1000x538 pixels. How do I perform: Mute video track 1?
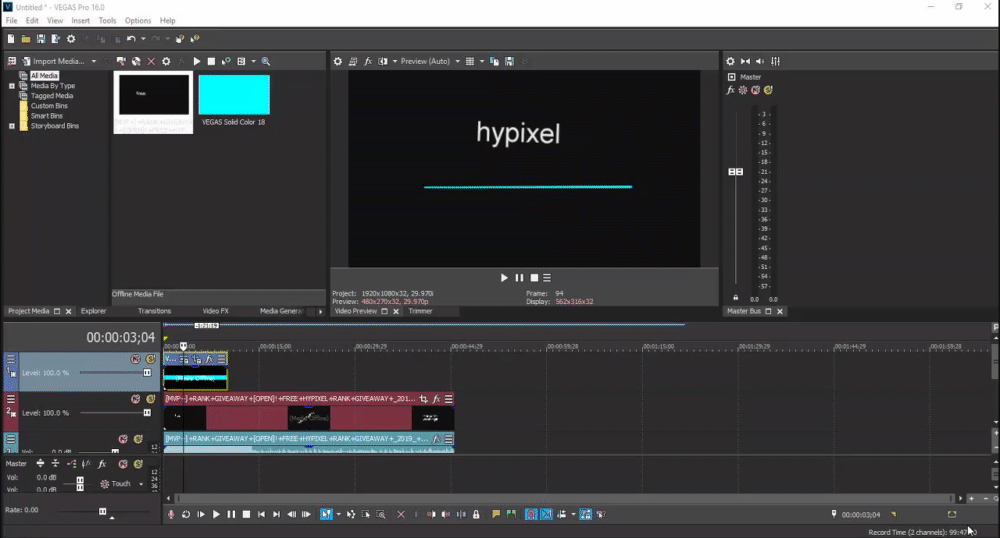136,360
